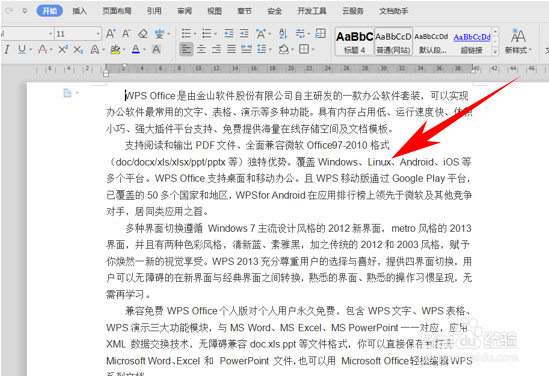Apply the 标题 4 style
The image size is (549, 376).
click(354, 42)
